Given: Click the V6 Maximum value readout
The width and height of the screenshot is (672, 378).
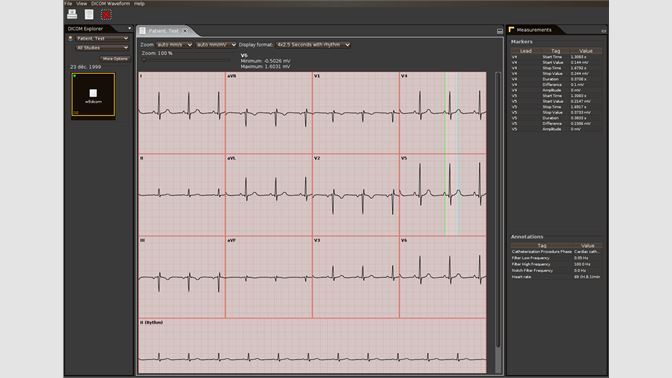Looking at the screenshot, I should [265, 67].
